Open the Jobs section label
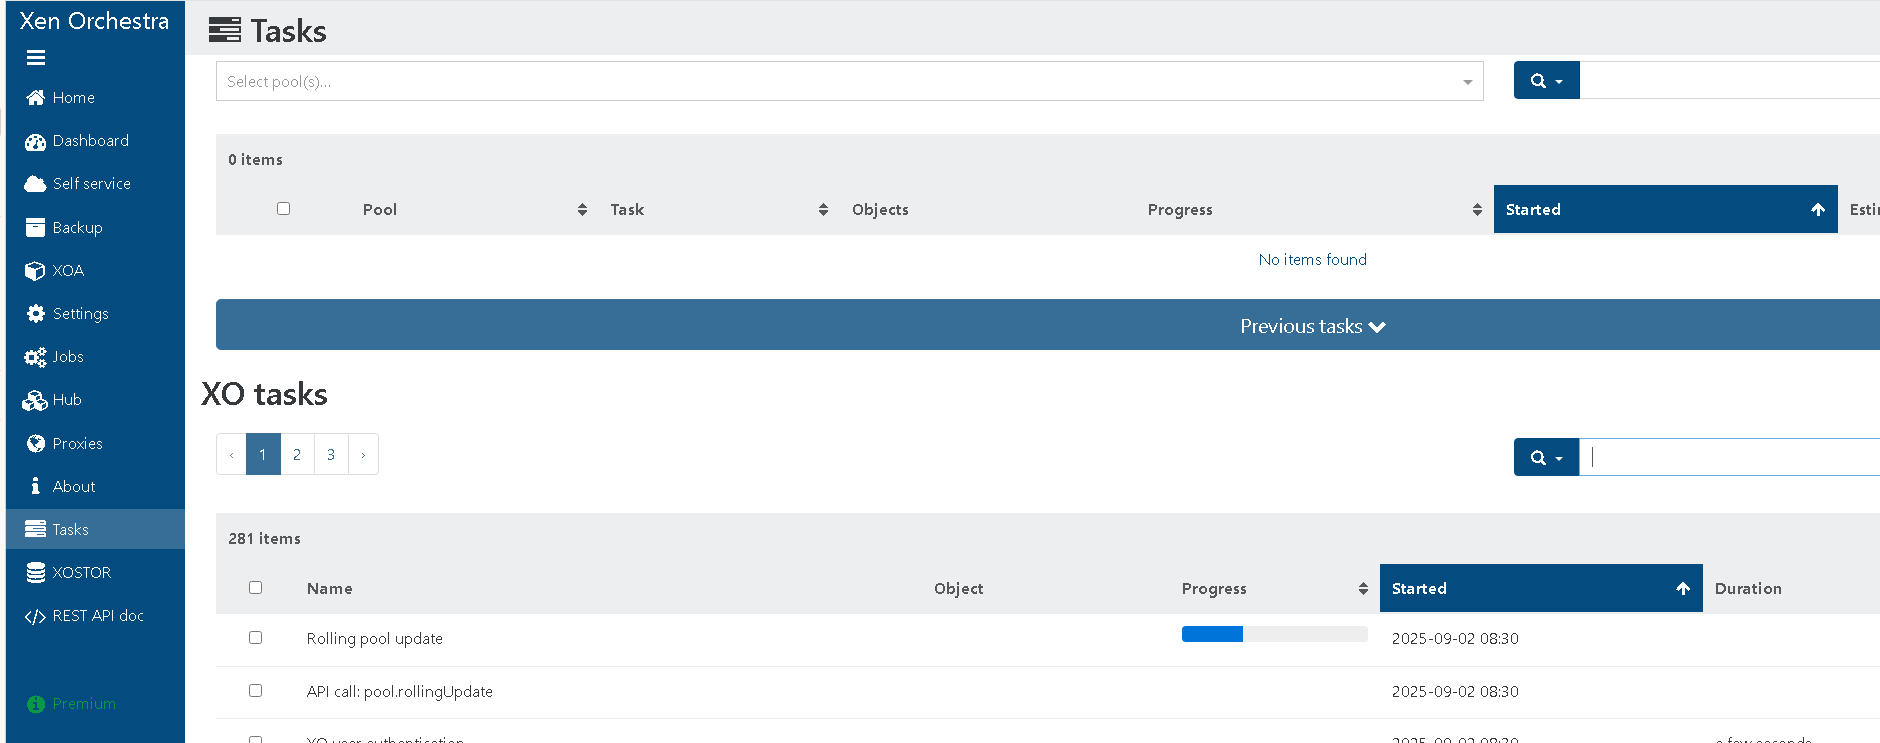 (68, 357)
